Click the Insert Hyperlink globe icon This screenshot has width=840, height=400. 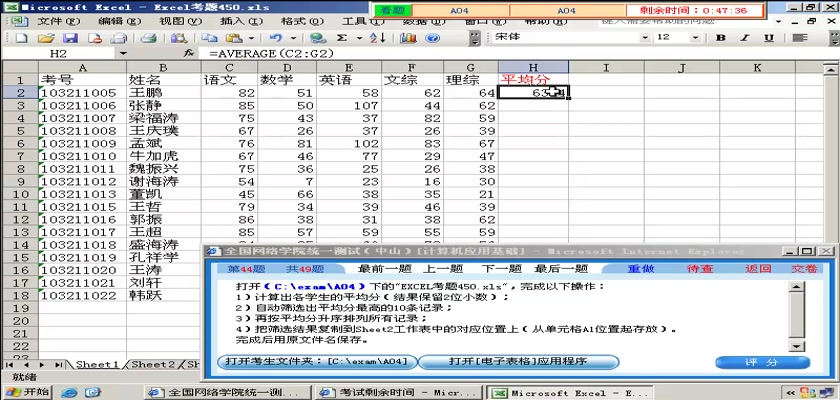point(318,38)
